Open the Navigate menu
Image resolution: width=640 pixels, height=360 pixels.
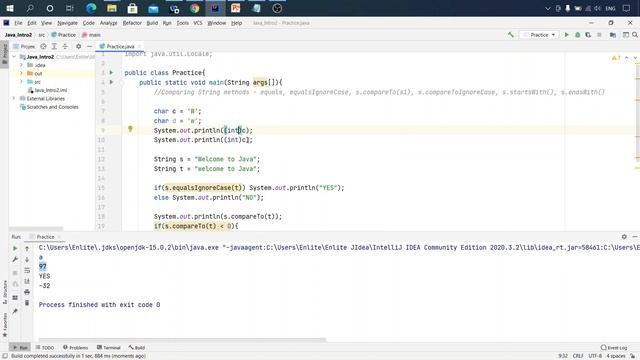[x=67, y=23]
